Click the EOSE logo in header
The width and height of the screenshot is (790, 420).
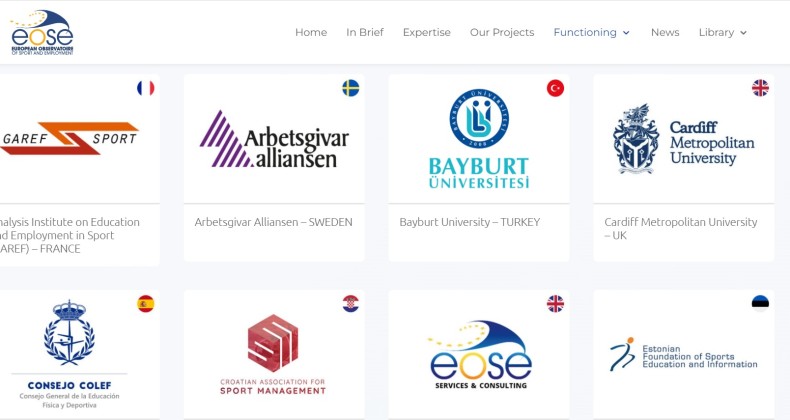point(42,32)
